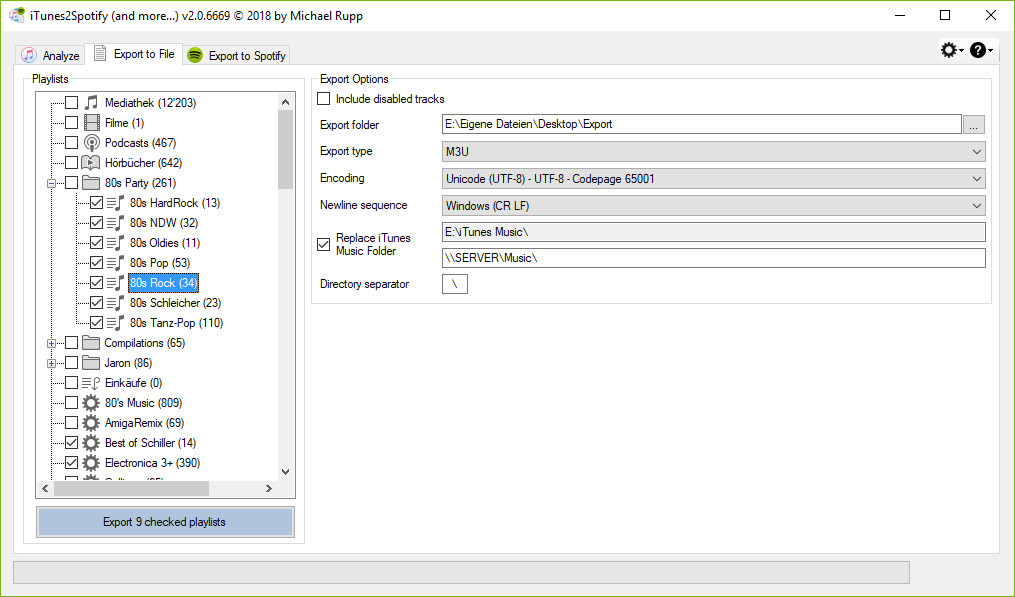Click the music note icon next to Mediathek

pyautogui.click(x=91, y=102)
